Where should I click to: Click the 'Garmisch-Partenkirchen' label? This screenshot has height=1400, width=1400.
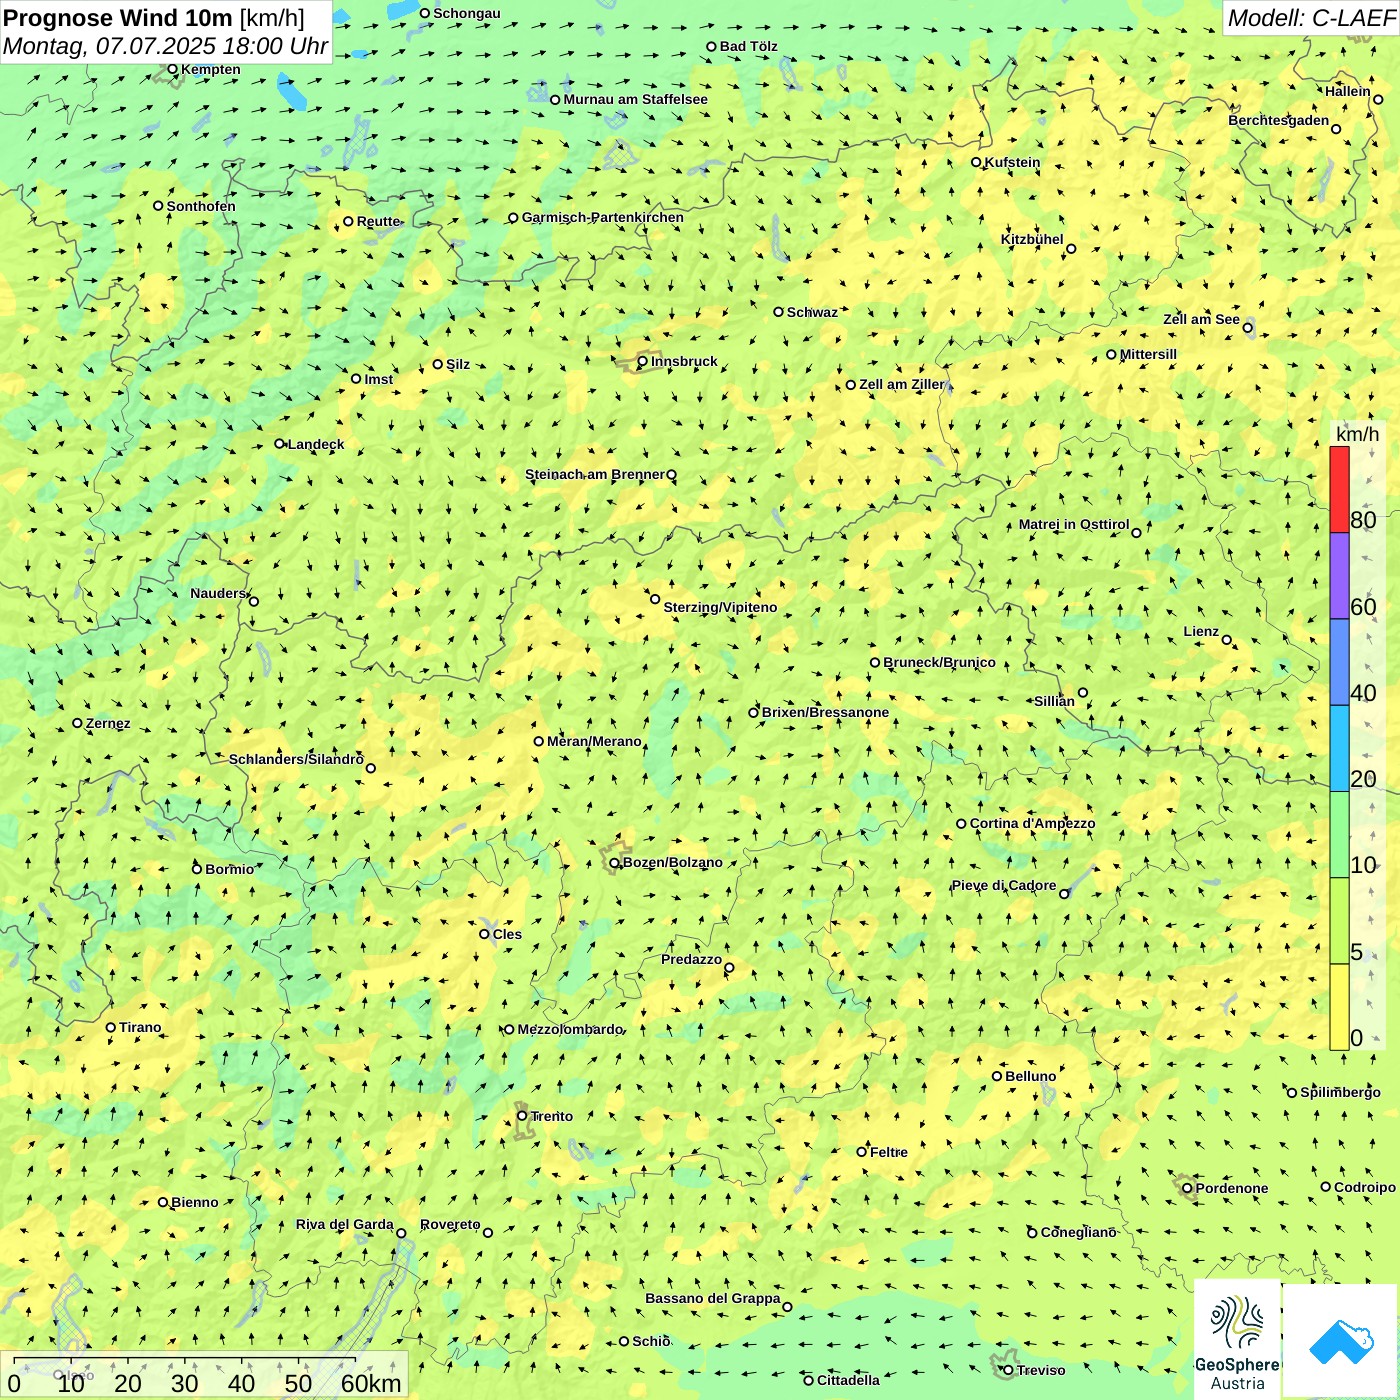[x=603, y=217]
